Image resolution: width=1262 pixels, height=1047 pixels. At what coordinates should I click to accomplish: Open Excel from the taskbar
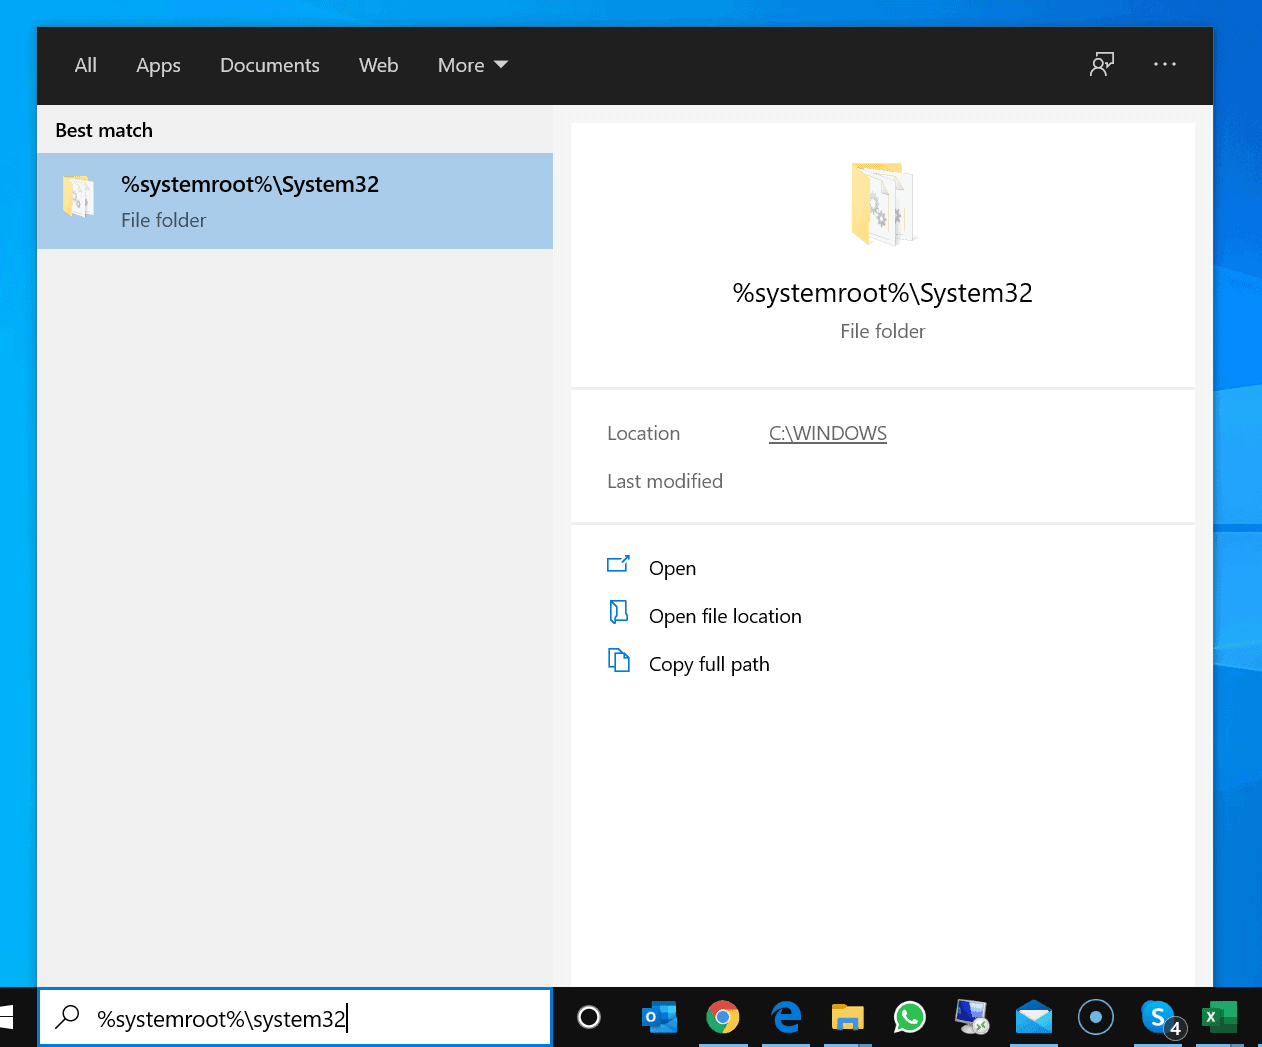pyautogui.click(x=1219, y=1016)
